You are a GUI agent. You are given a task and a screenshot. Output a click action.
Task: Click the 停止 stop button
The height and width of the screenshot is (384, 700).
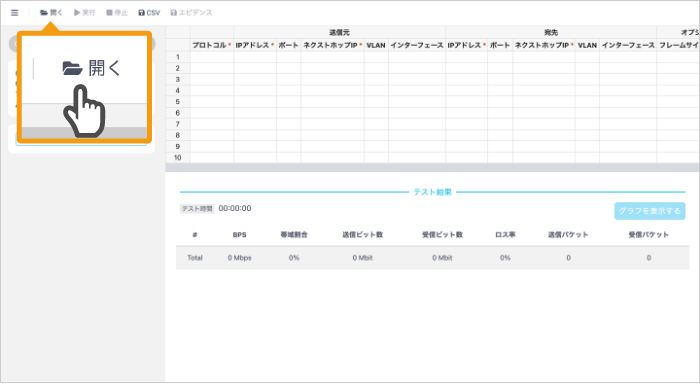117,13
